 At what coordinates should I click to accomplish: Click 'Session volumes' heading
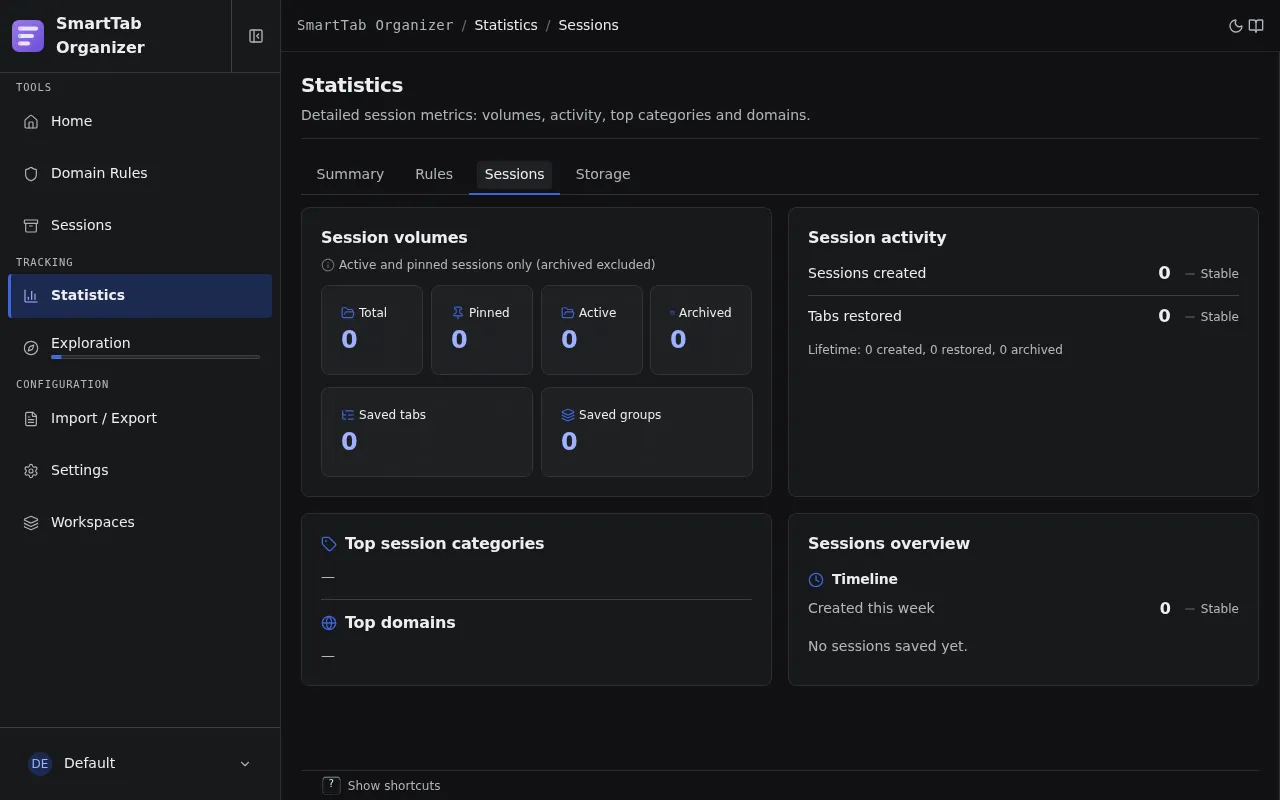click(394, 237)
